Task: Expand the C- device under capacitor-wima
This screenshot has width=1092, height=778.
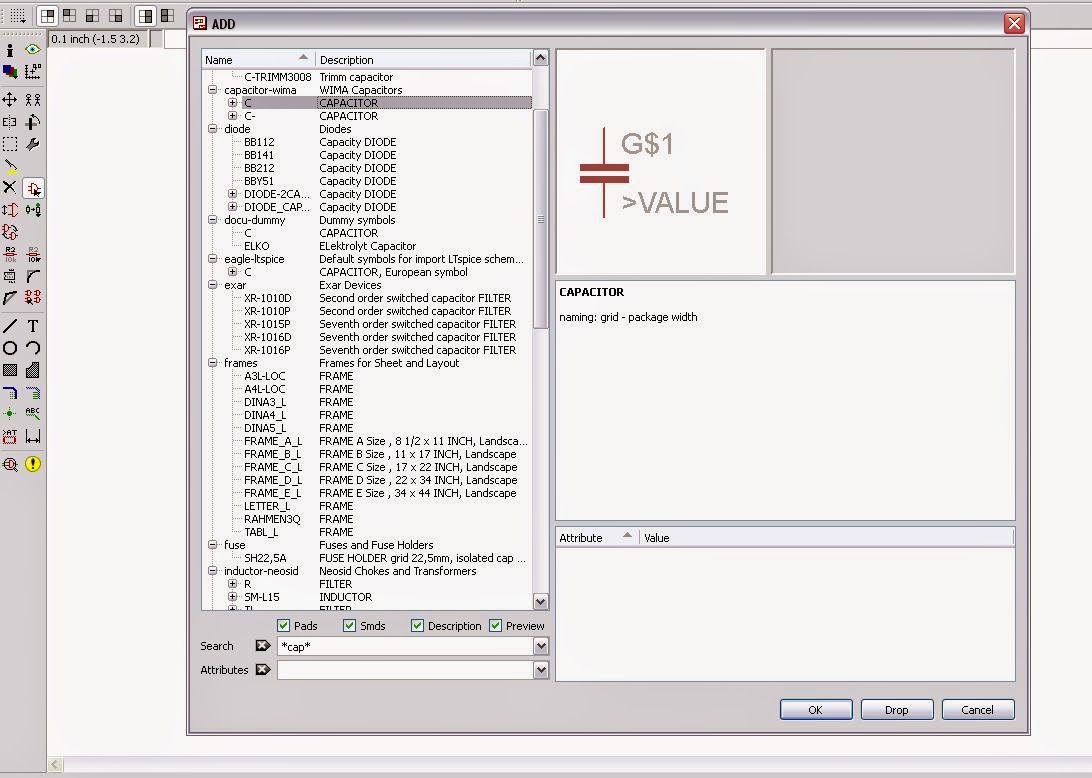Action: 233,116
